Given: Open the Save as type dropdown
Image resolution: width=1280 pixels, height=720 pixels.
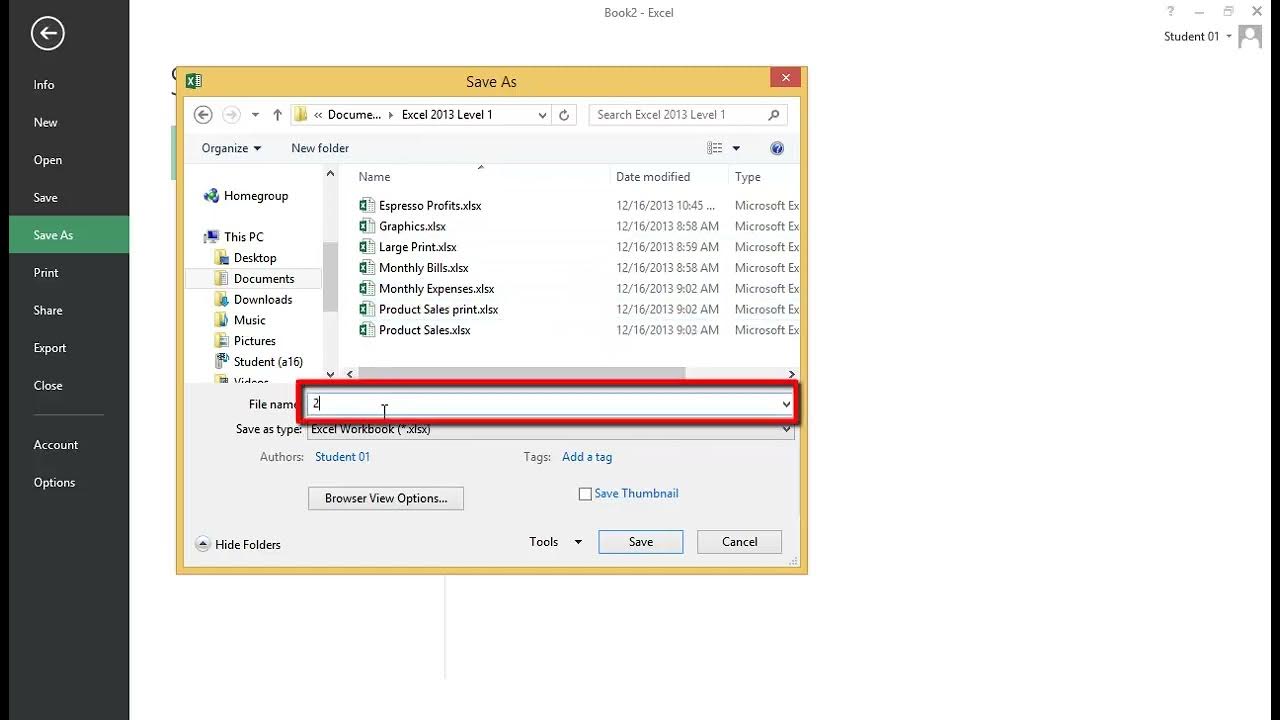Looking at the screenshot, I should click(551, 429).
